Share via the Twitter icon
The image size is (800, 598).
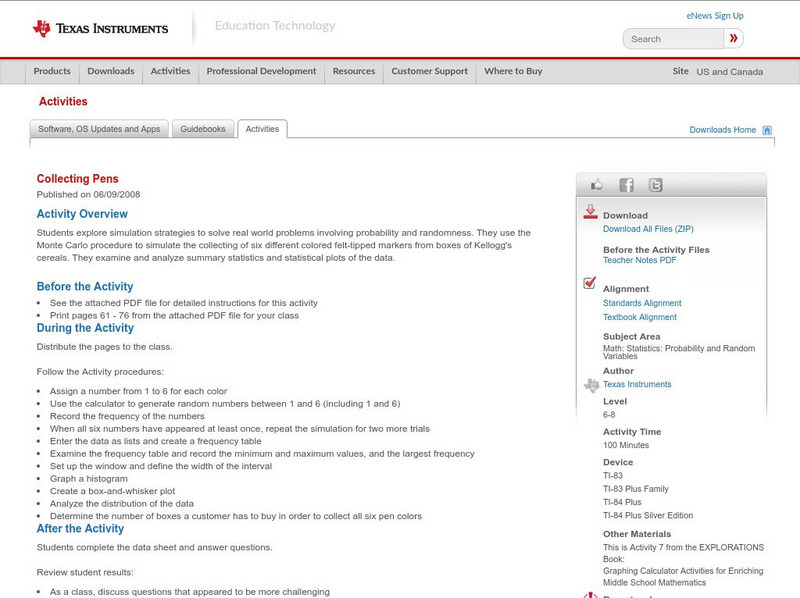click(655, 185)
